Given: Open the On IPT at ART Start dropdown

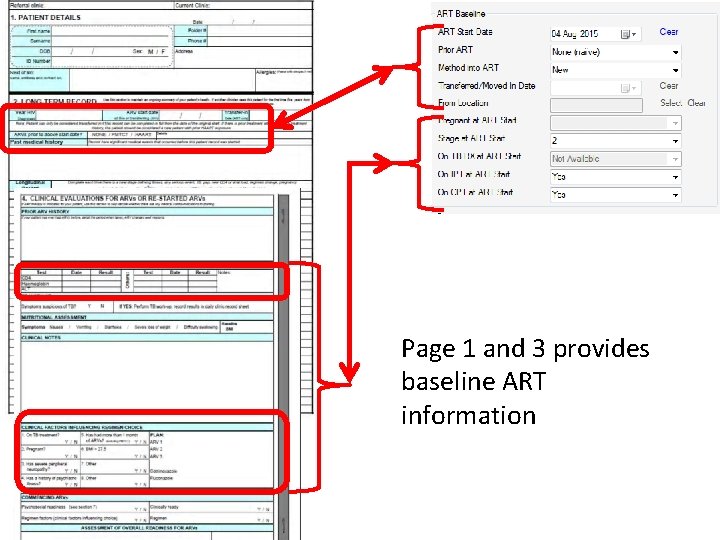Looking at the screenshot, I should coord(615,177).
